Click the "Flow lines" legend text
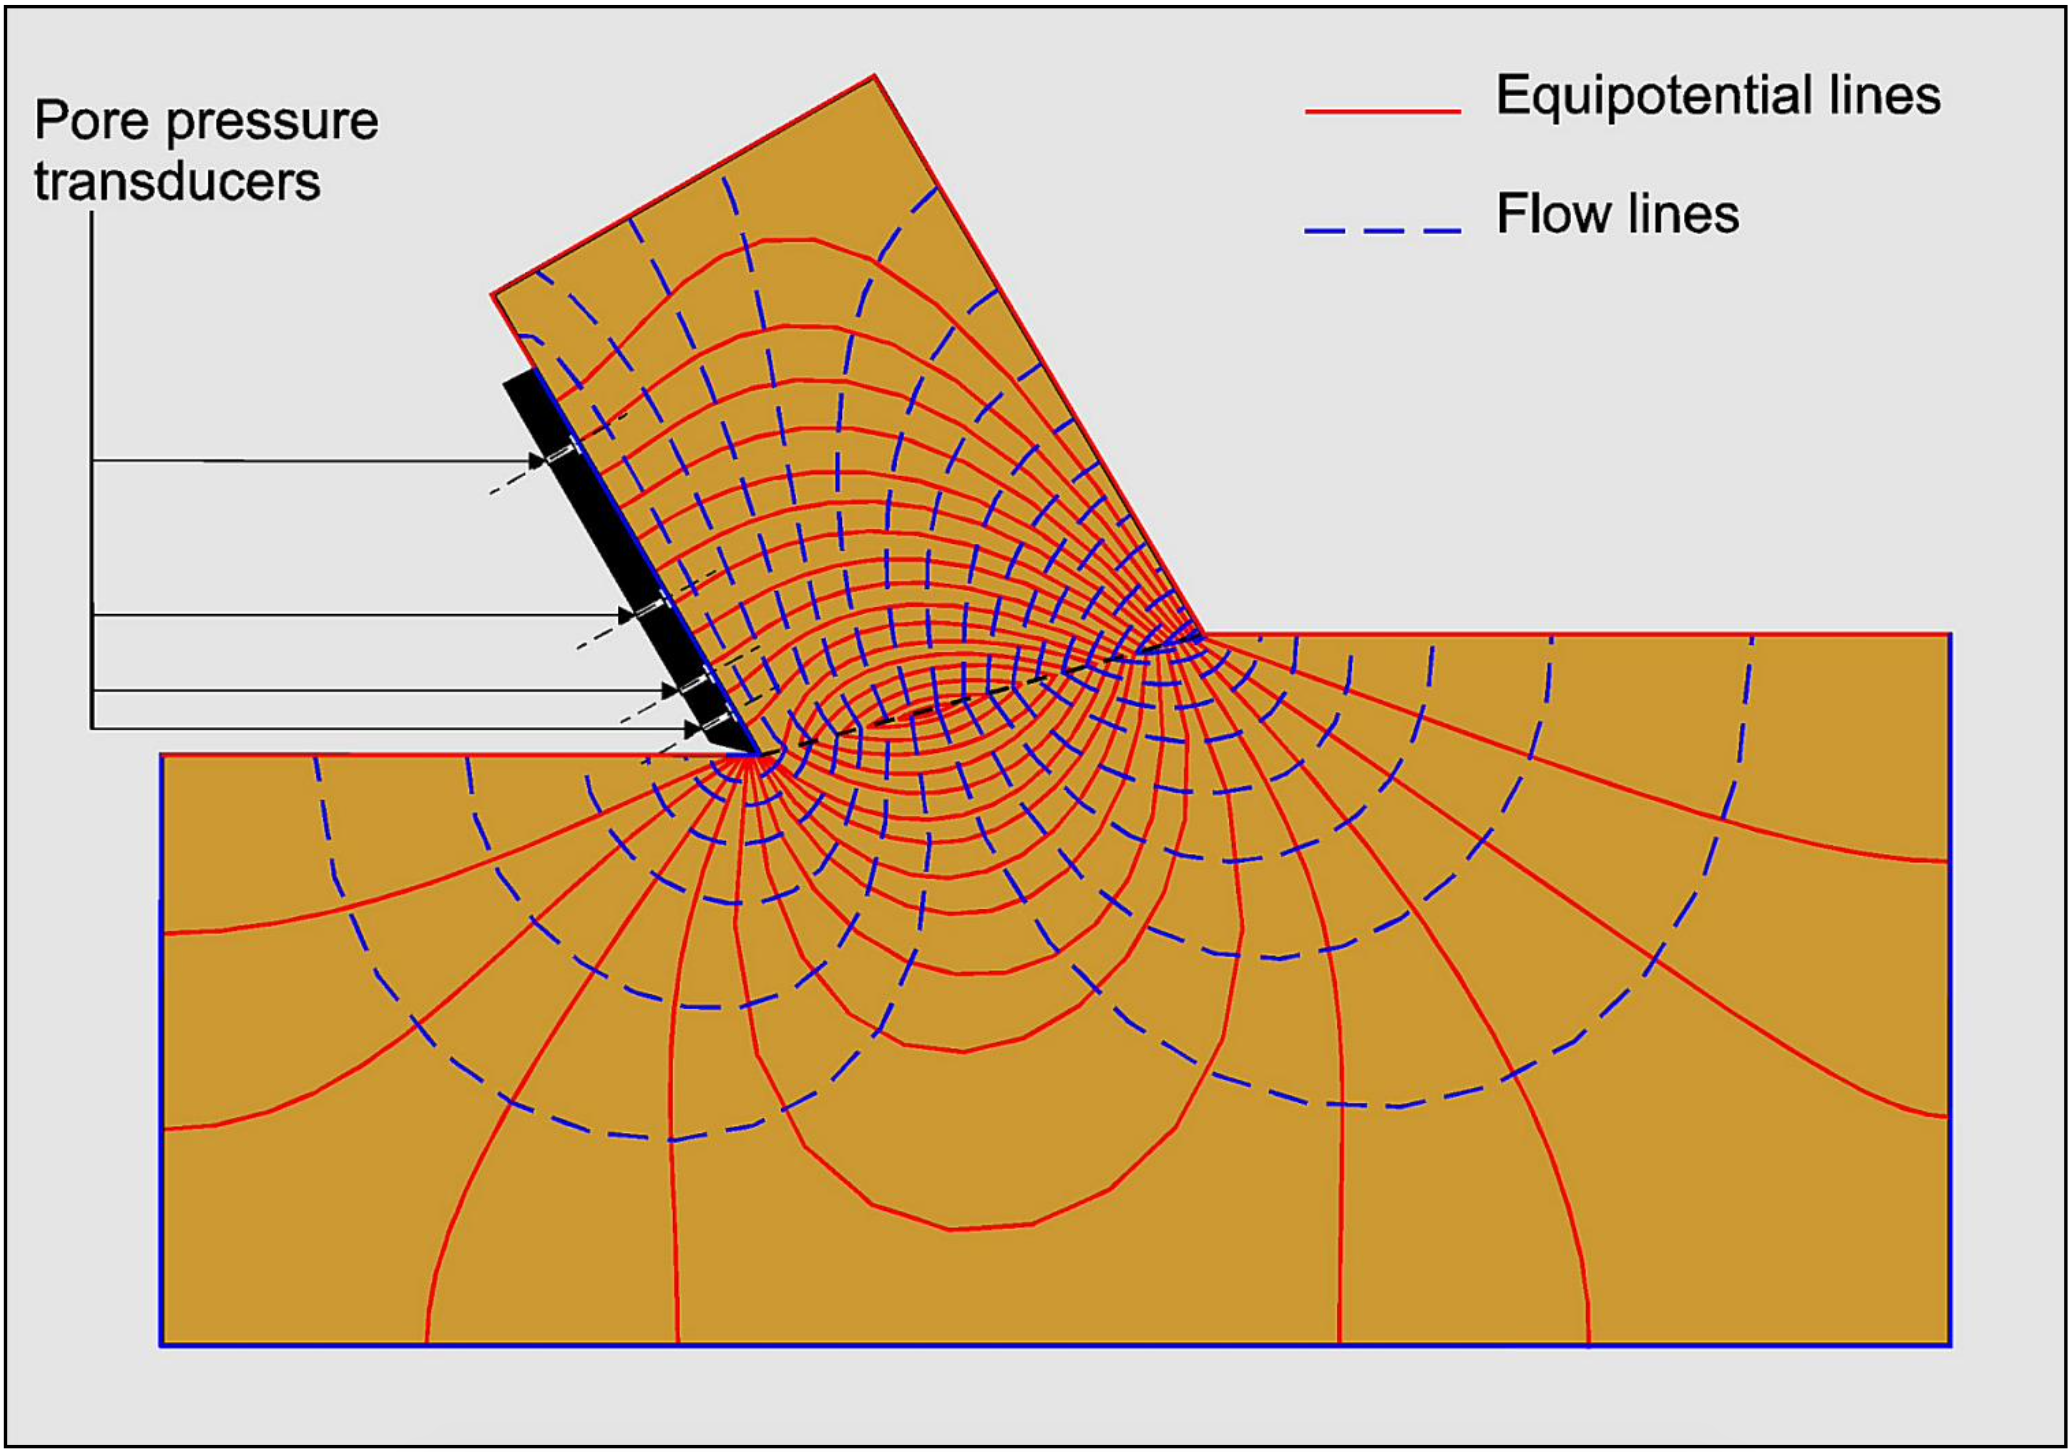Image resolution: width=2072 pixels, height=1452 pixels. (x=1617, y=214)
